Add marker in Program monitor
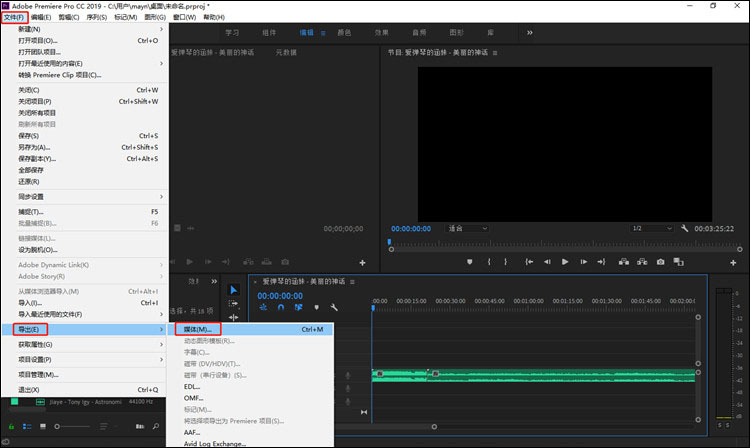This screenshot has height=448, width=750. (470, 262)
